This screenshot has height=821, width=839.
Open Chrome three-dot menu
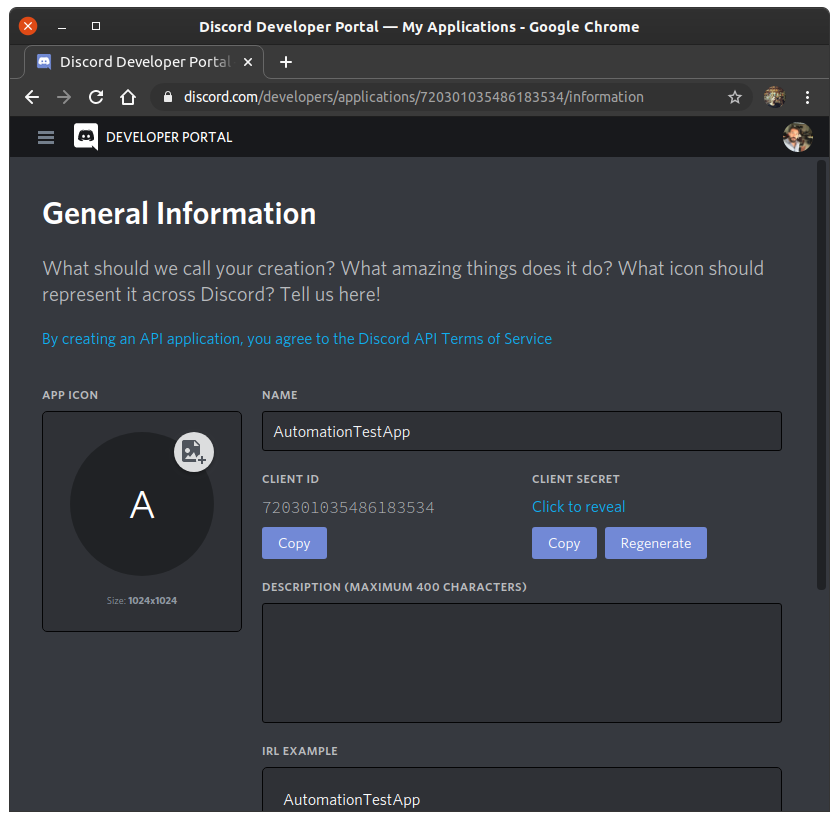807,97
